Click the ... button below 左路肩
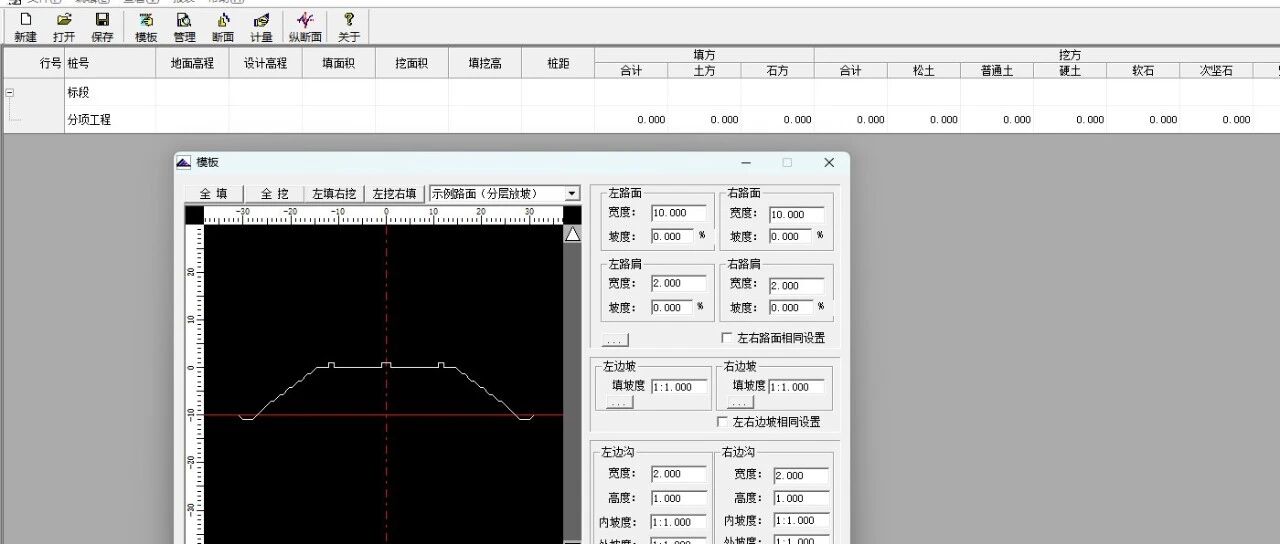Screen dimensions: 1280x544 [616, 340]
